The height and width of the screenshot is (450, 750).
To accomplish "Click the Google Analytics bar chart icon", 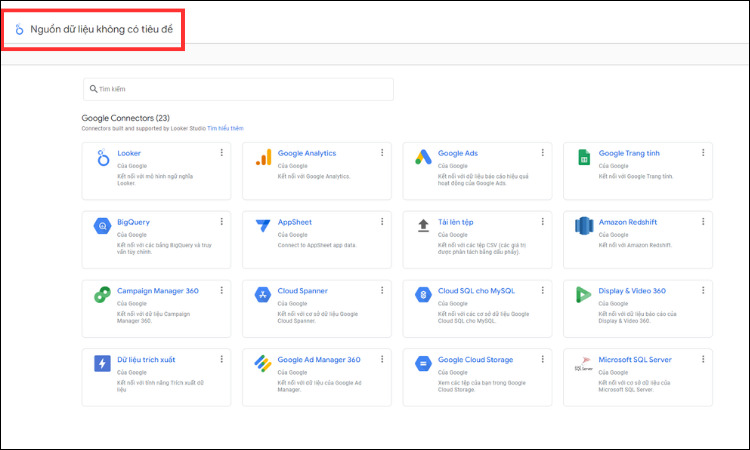I will (x=264, y=157).
